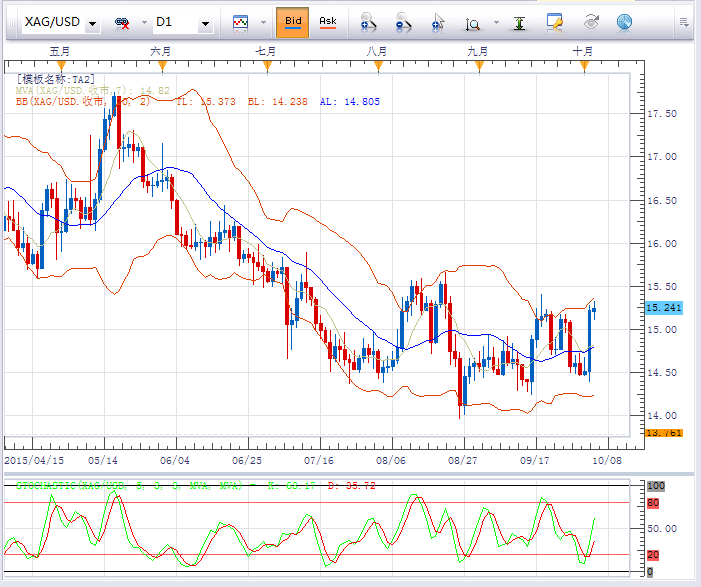
Task: Click the vertical autoscale green arrow icon
Action: [x=520, y=22]
